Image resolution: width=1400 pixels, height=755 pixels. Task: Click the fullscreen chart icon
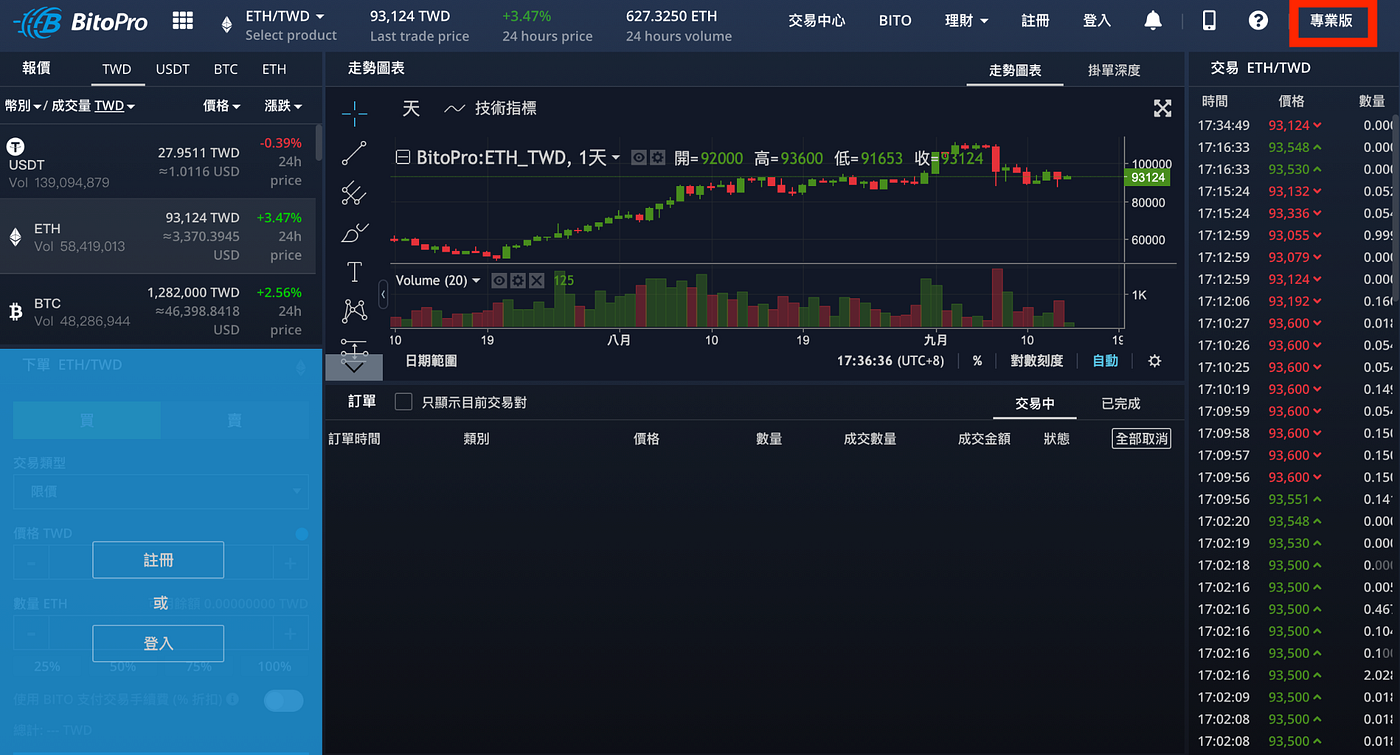coord(1162,108)
